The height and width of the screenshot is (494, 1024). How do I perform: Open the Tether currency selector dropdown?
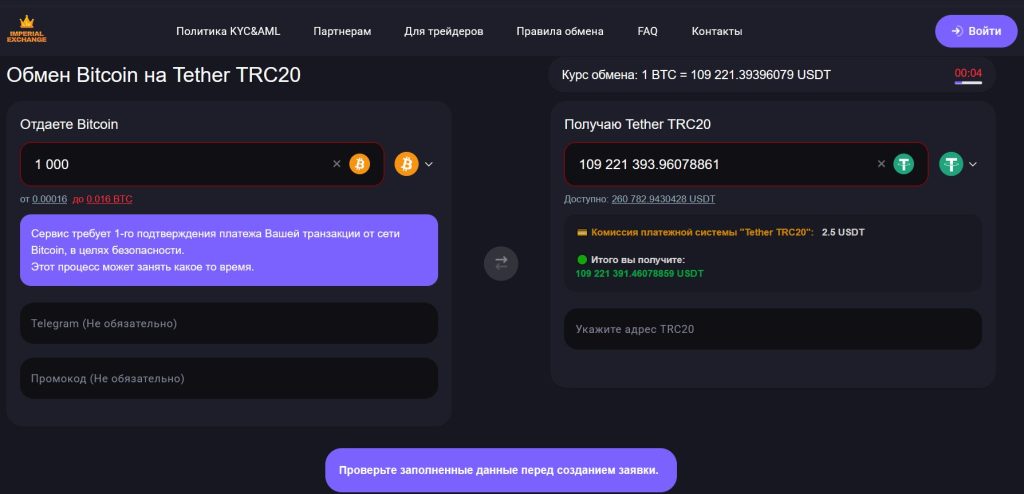pos(960,164)
